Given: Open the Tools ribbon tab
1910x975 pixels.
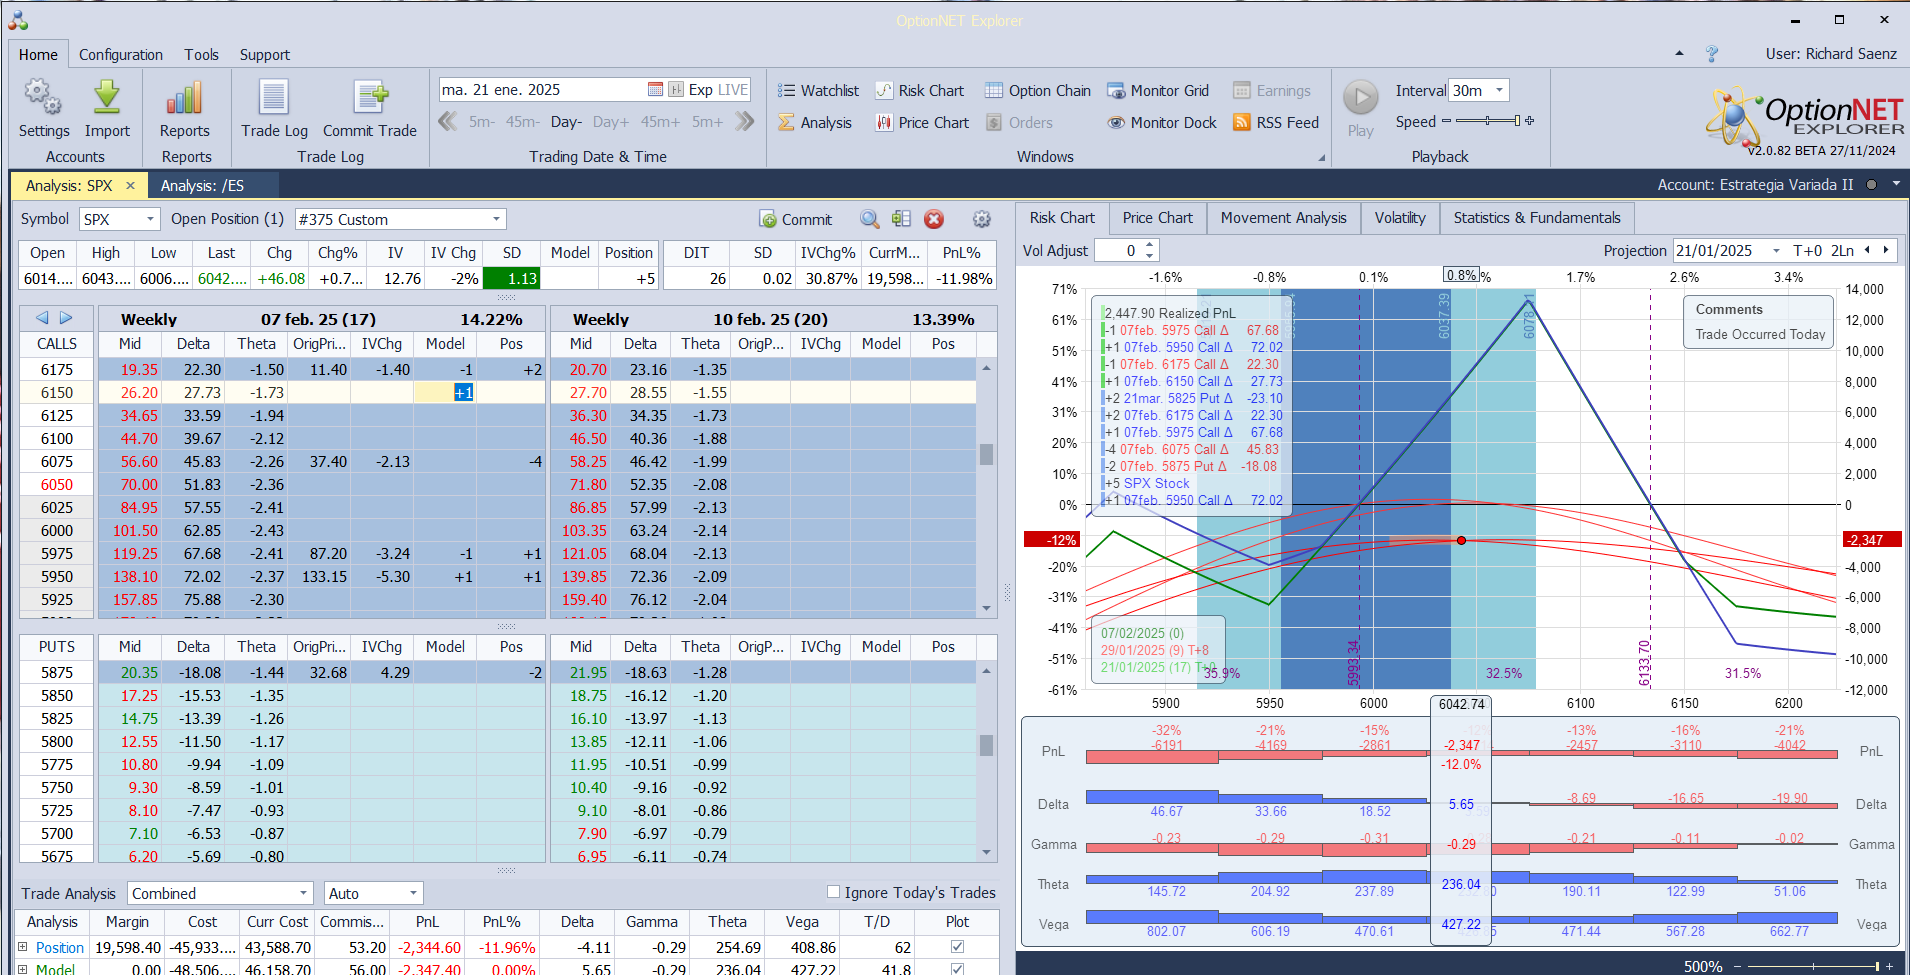Looking at the screenshot, I should [x=201, y=55].
